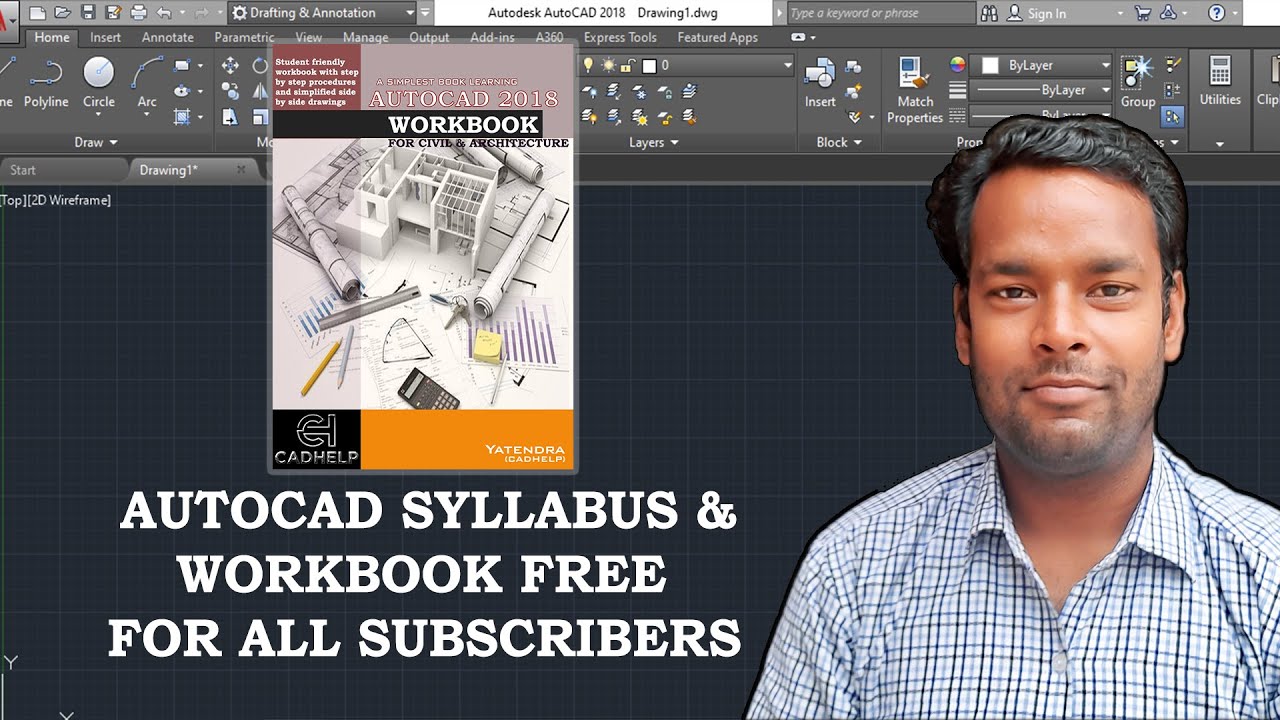The image size is (1280, 720).
Task: Open Quick Access Toolbar customize arrow
Action: tap(426, 13)
